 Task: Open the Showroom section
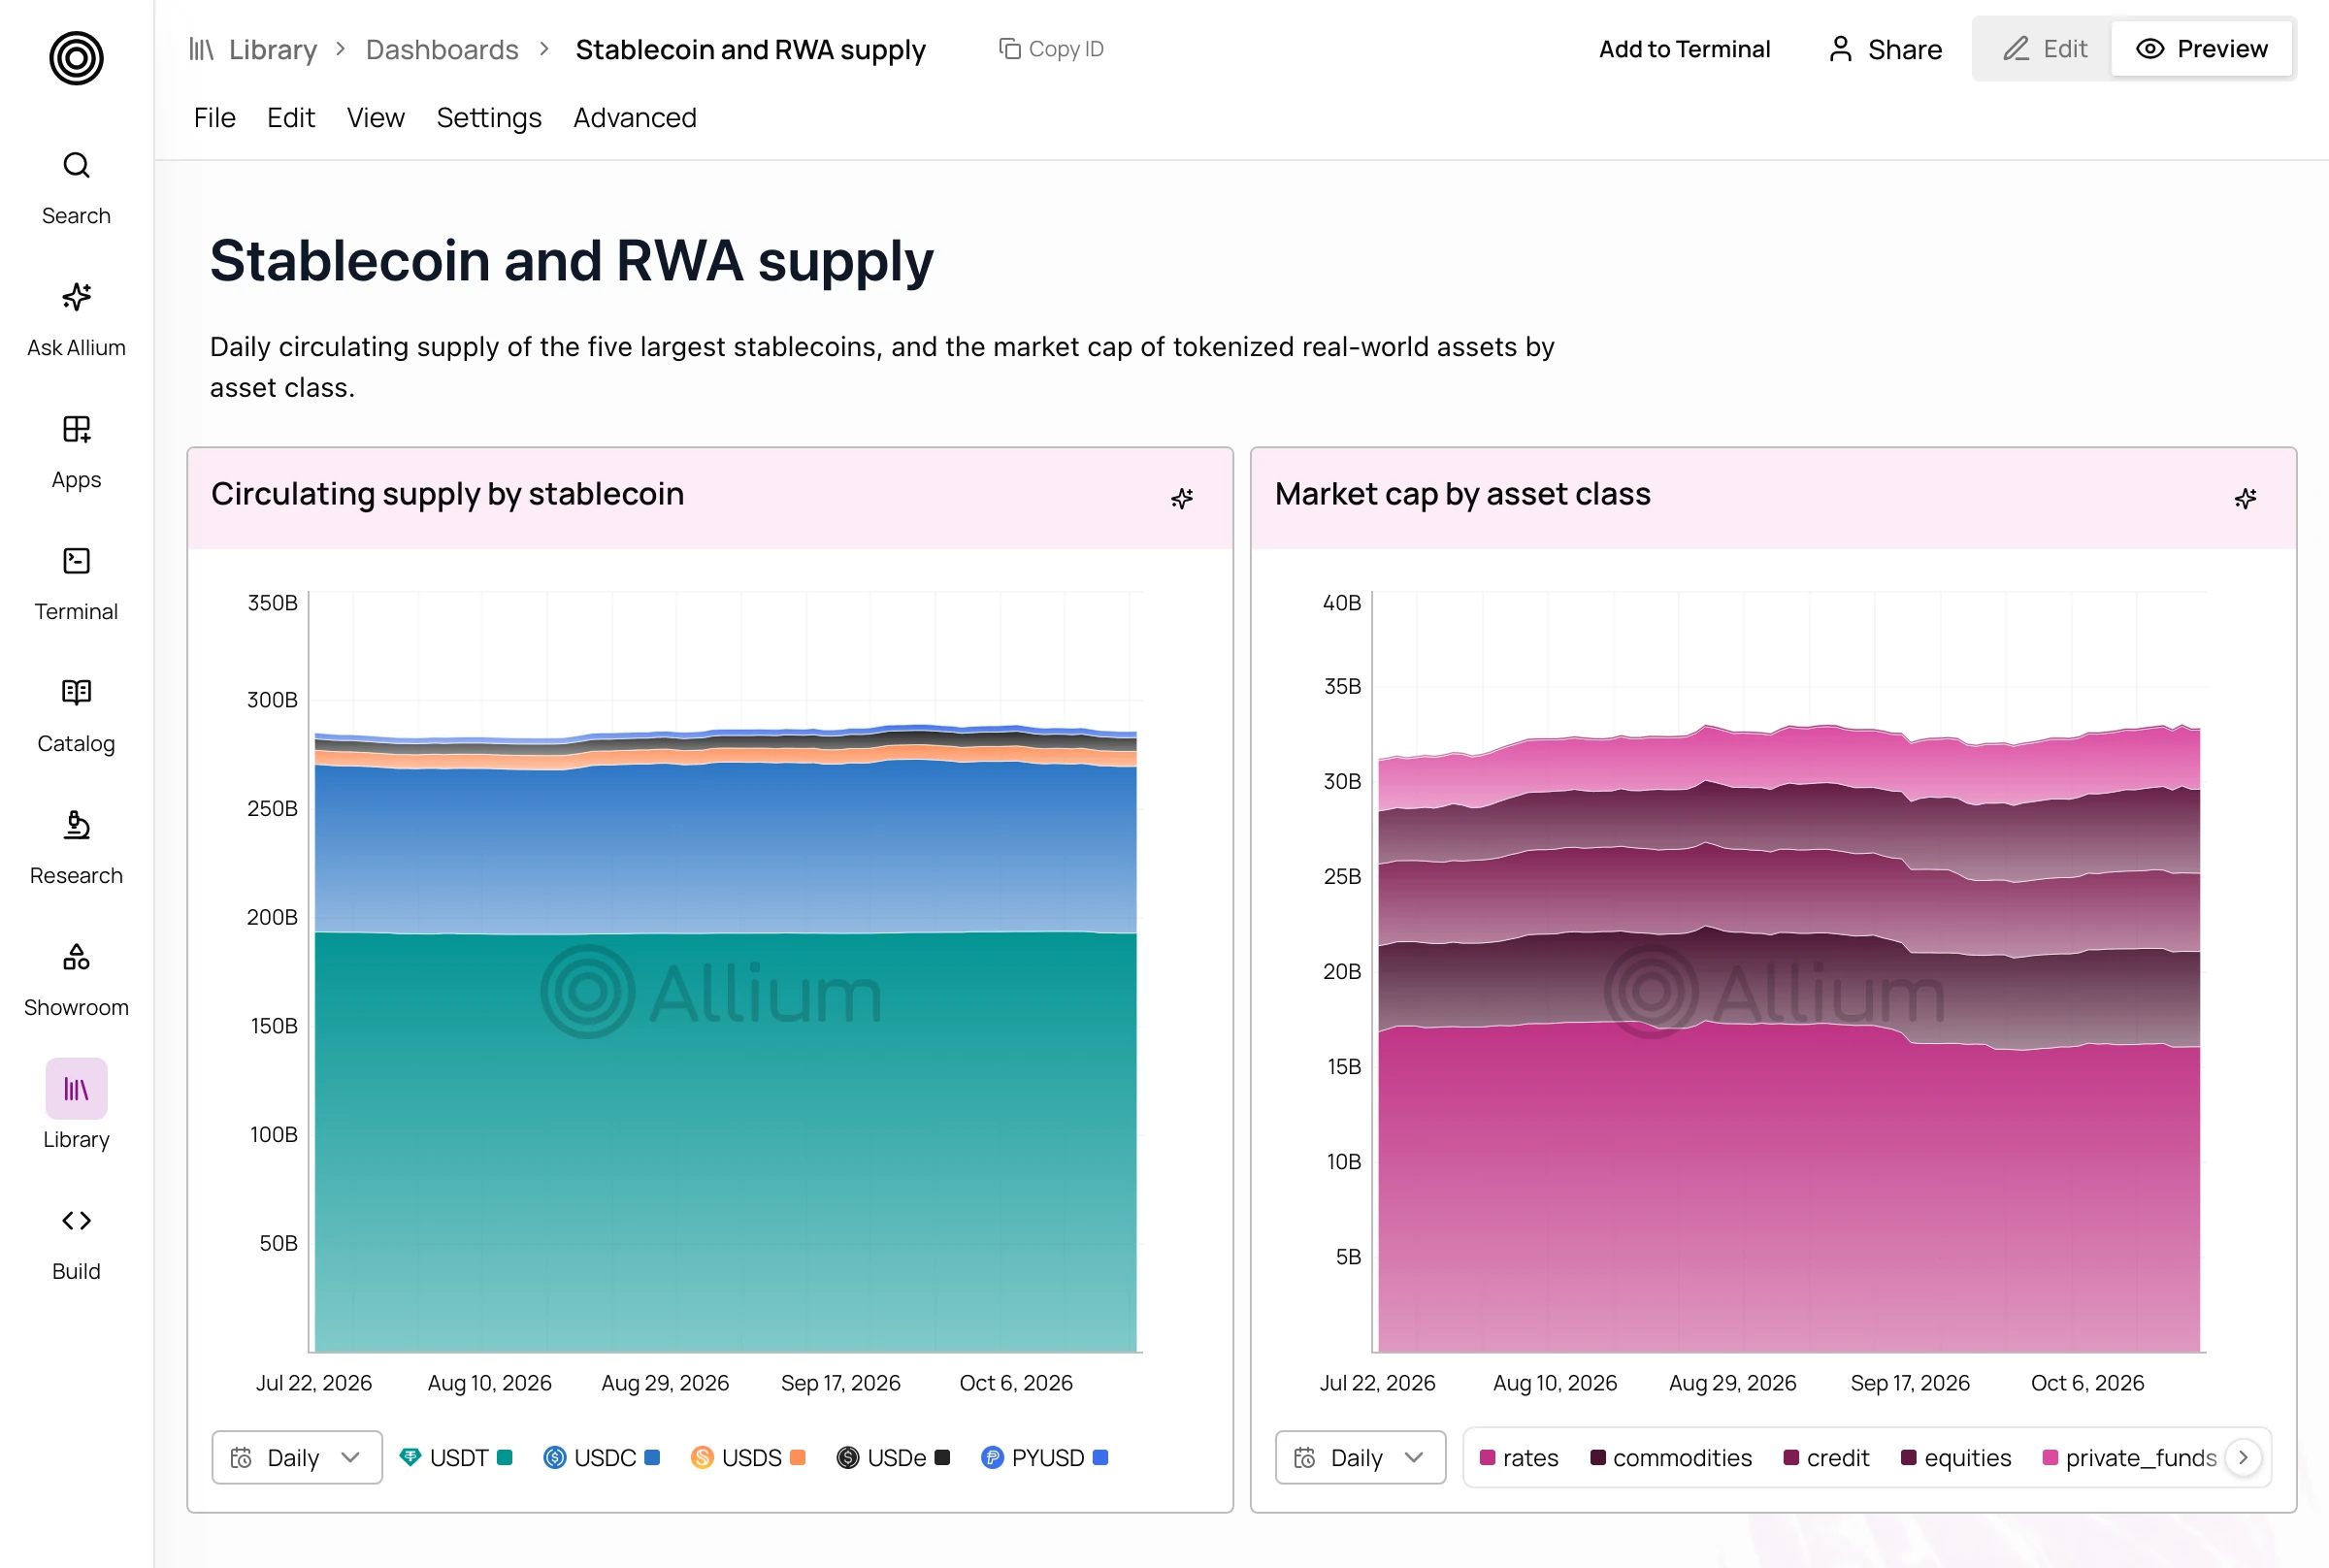tap(76, 980)
